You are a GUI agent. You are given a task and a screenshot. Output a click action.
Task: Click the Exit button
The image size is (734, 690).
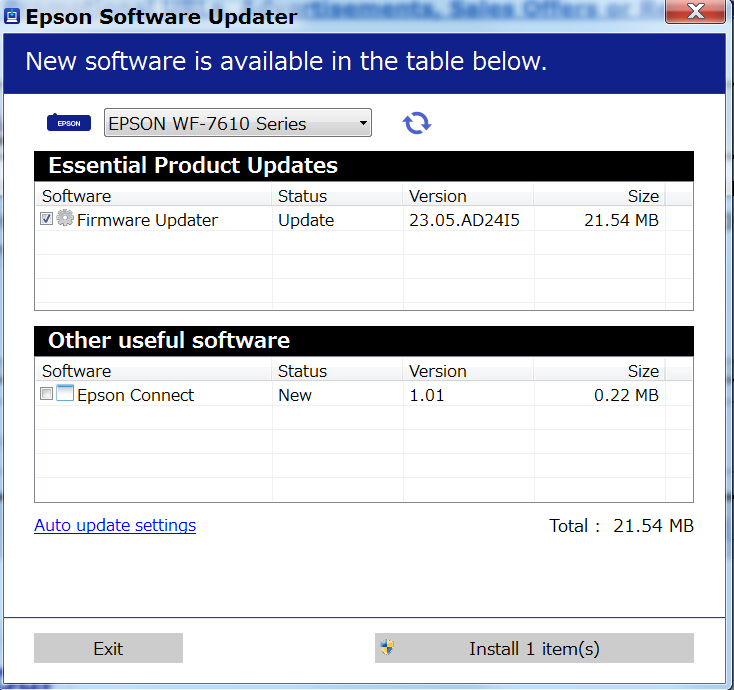108,648
